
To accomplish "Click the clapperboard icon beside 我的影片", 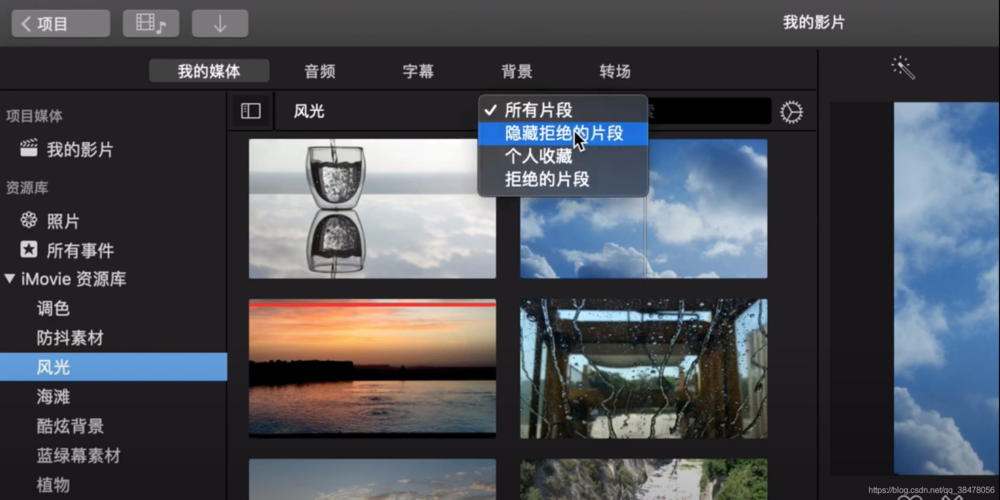I will (29, 149).
